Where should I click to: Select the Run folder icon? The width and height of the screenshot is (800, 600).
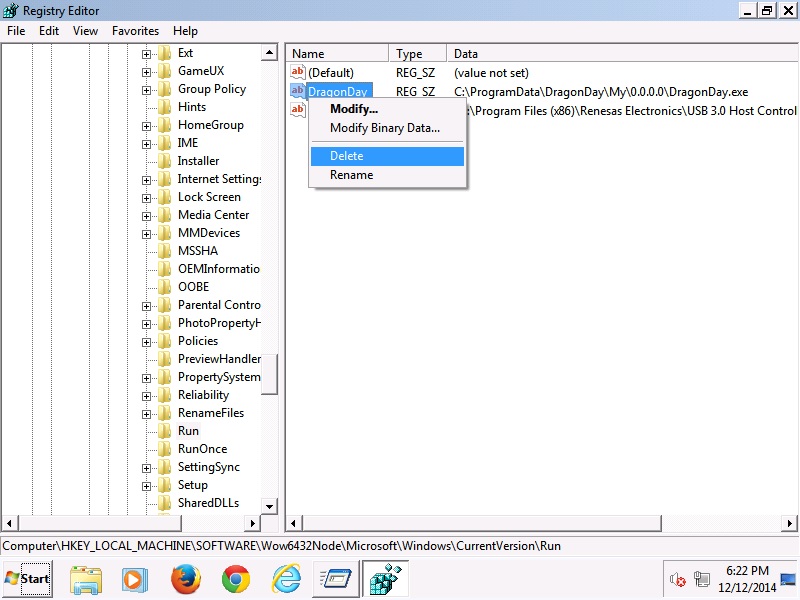point(165,431)
